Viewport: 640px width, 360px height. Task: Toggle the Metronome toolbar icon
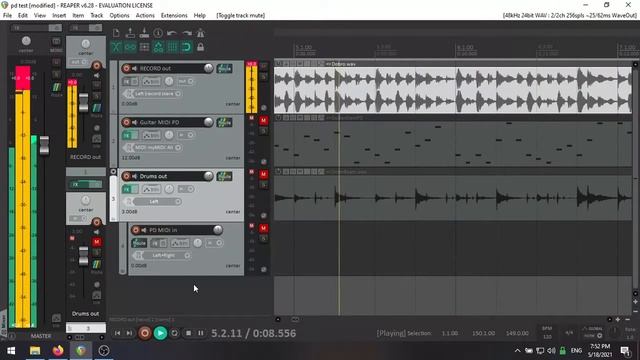200,33
